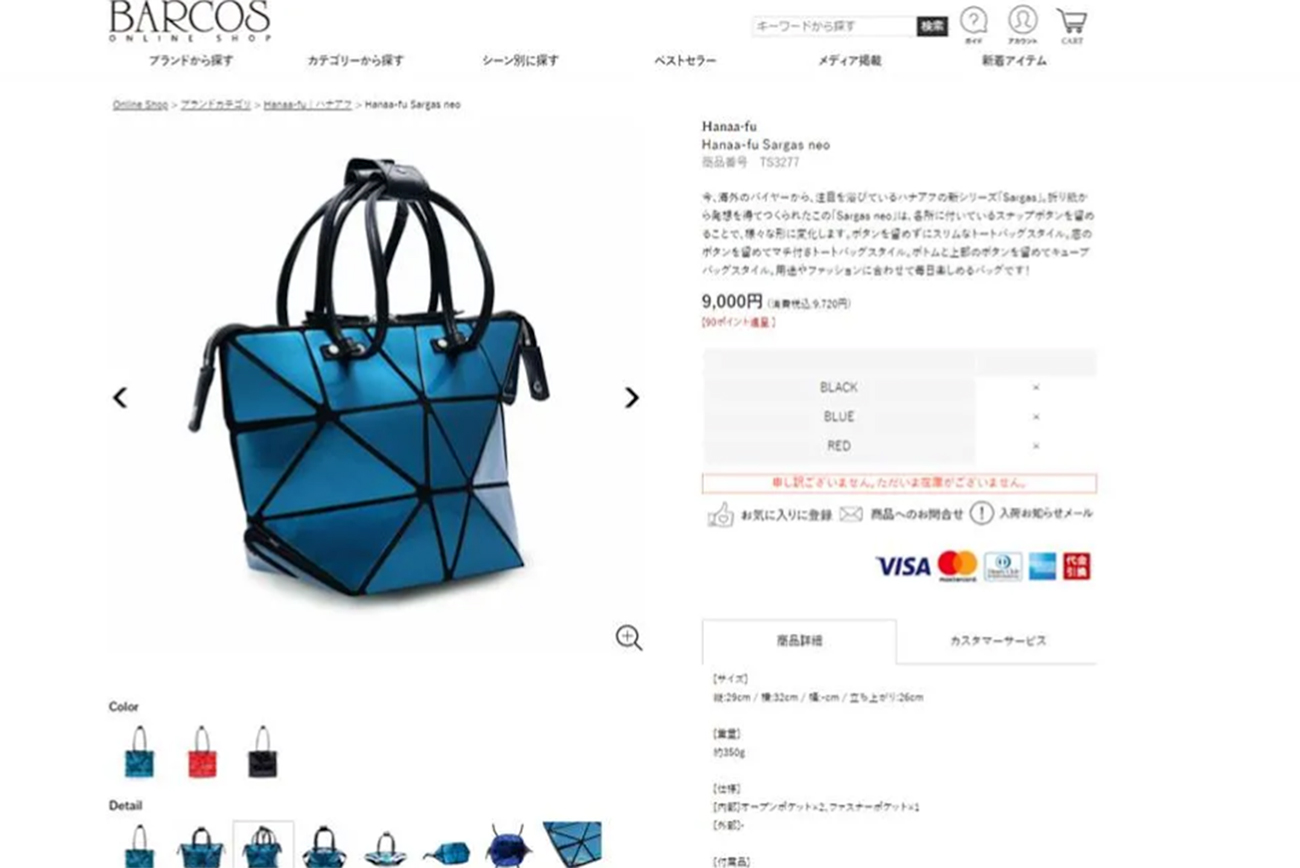1300x868 pixels.
Task: Click the thumbs-up favorite icon
Action: click(720, 515)
